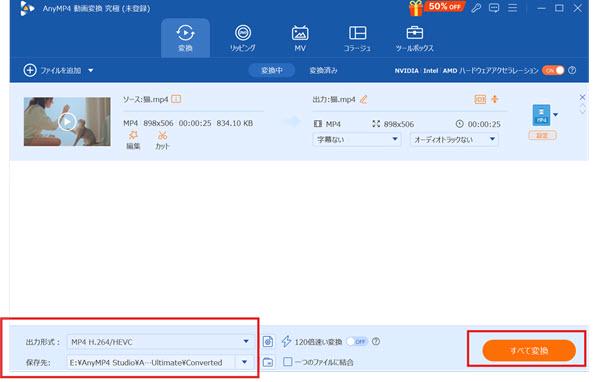The height and width of the screenshot is (382, 599).
Task: Open the hamburger menu icon
Action: click(x=512, y=8)
